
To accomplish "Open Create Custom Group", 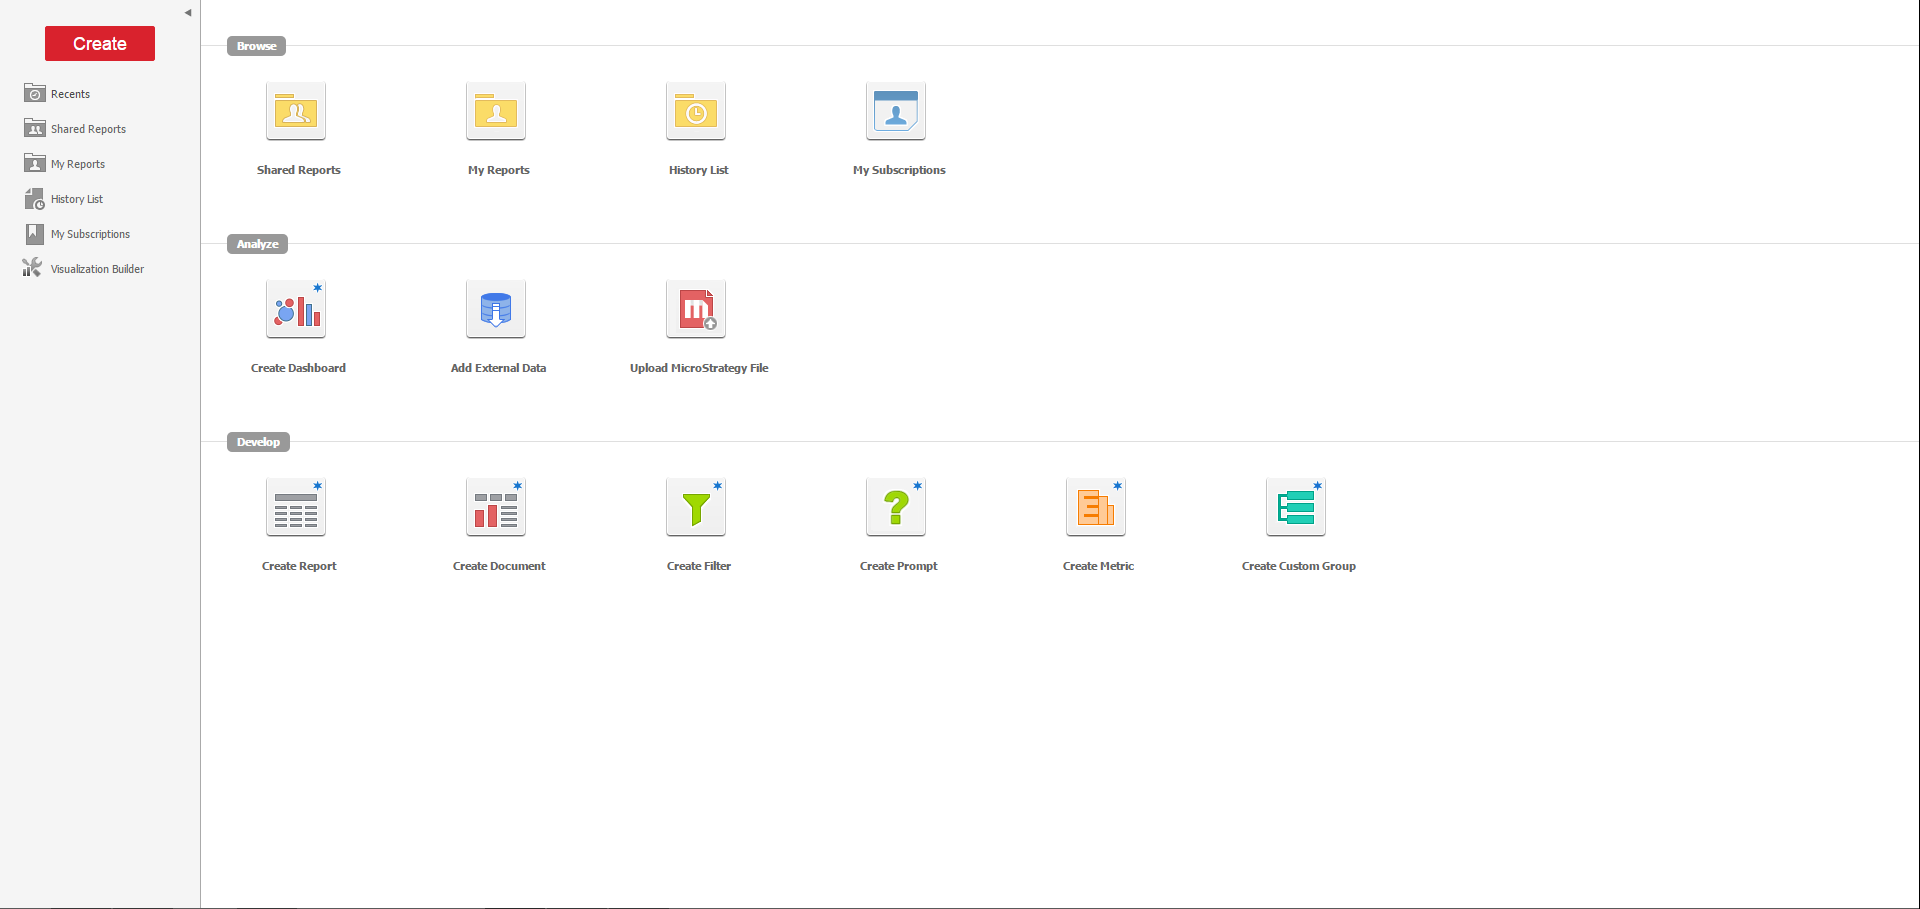I will tap(1296, 506).
